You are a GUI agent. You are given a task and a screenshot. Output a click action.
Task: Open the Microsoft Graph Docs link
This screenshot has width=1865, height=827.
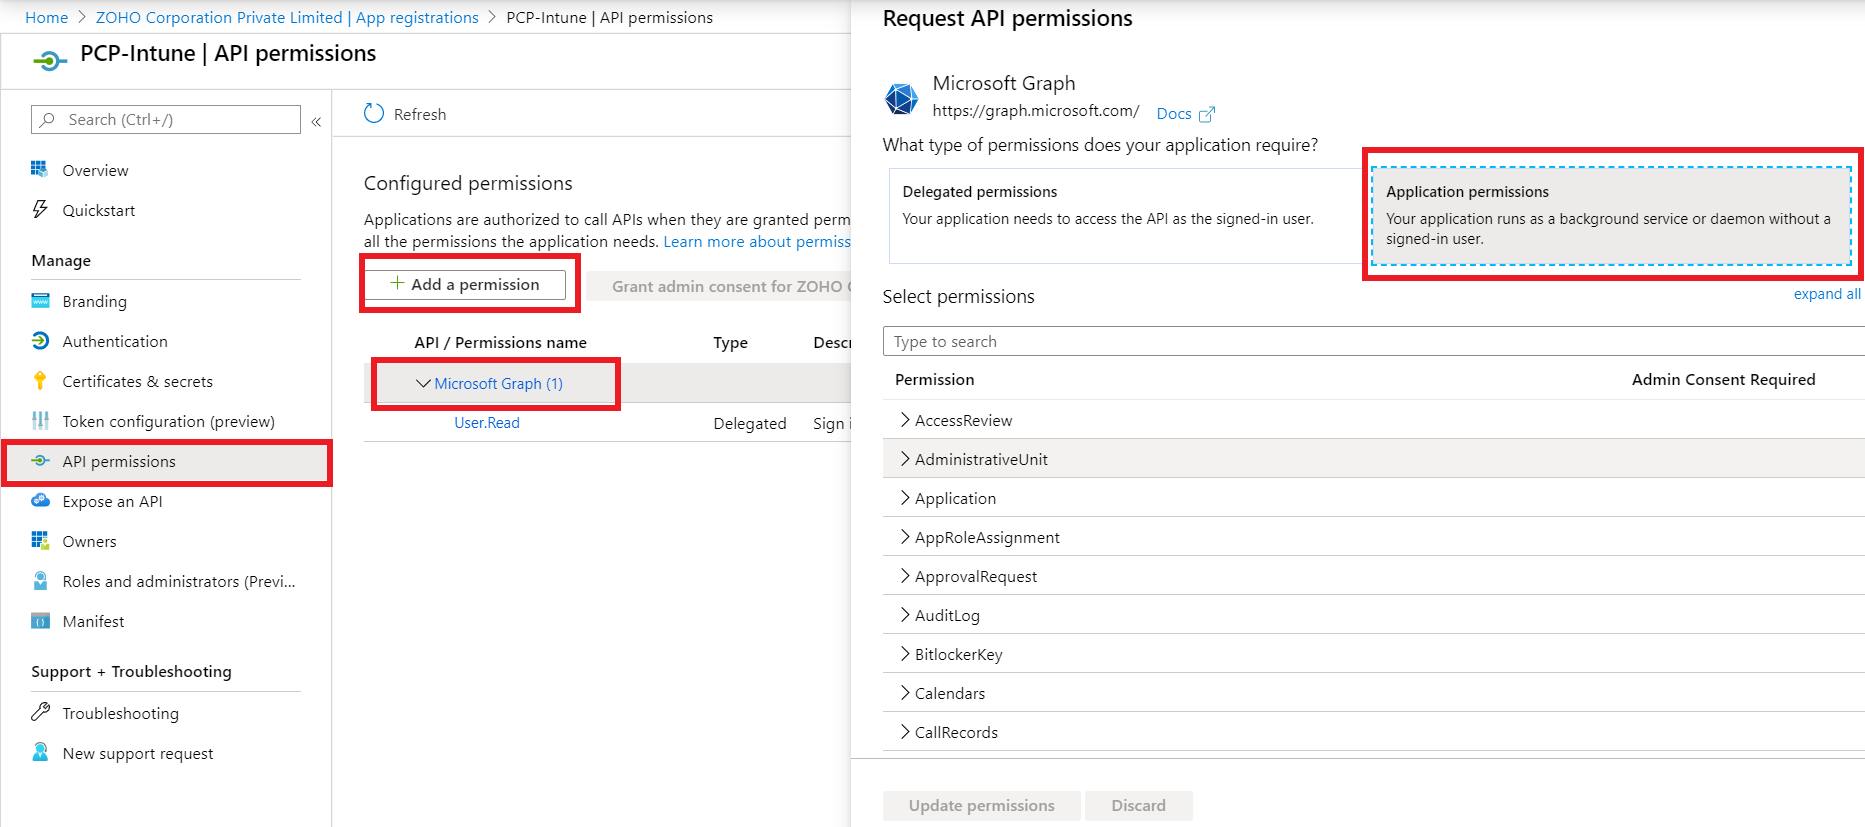tap(1173, 113)
